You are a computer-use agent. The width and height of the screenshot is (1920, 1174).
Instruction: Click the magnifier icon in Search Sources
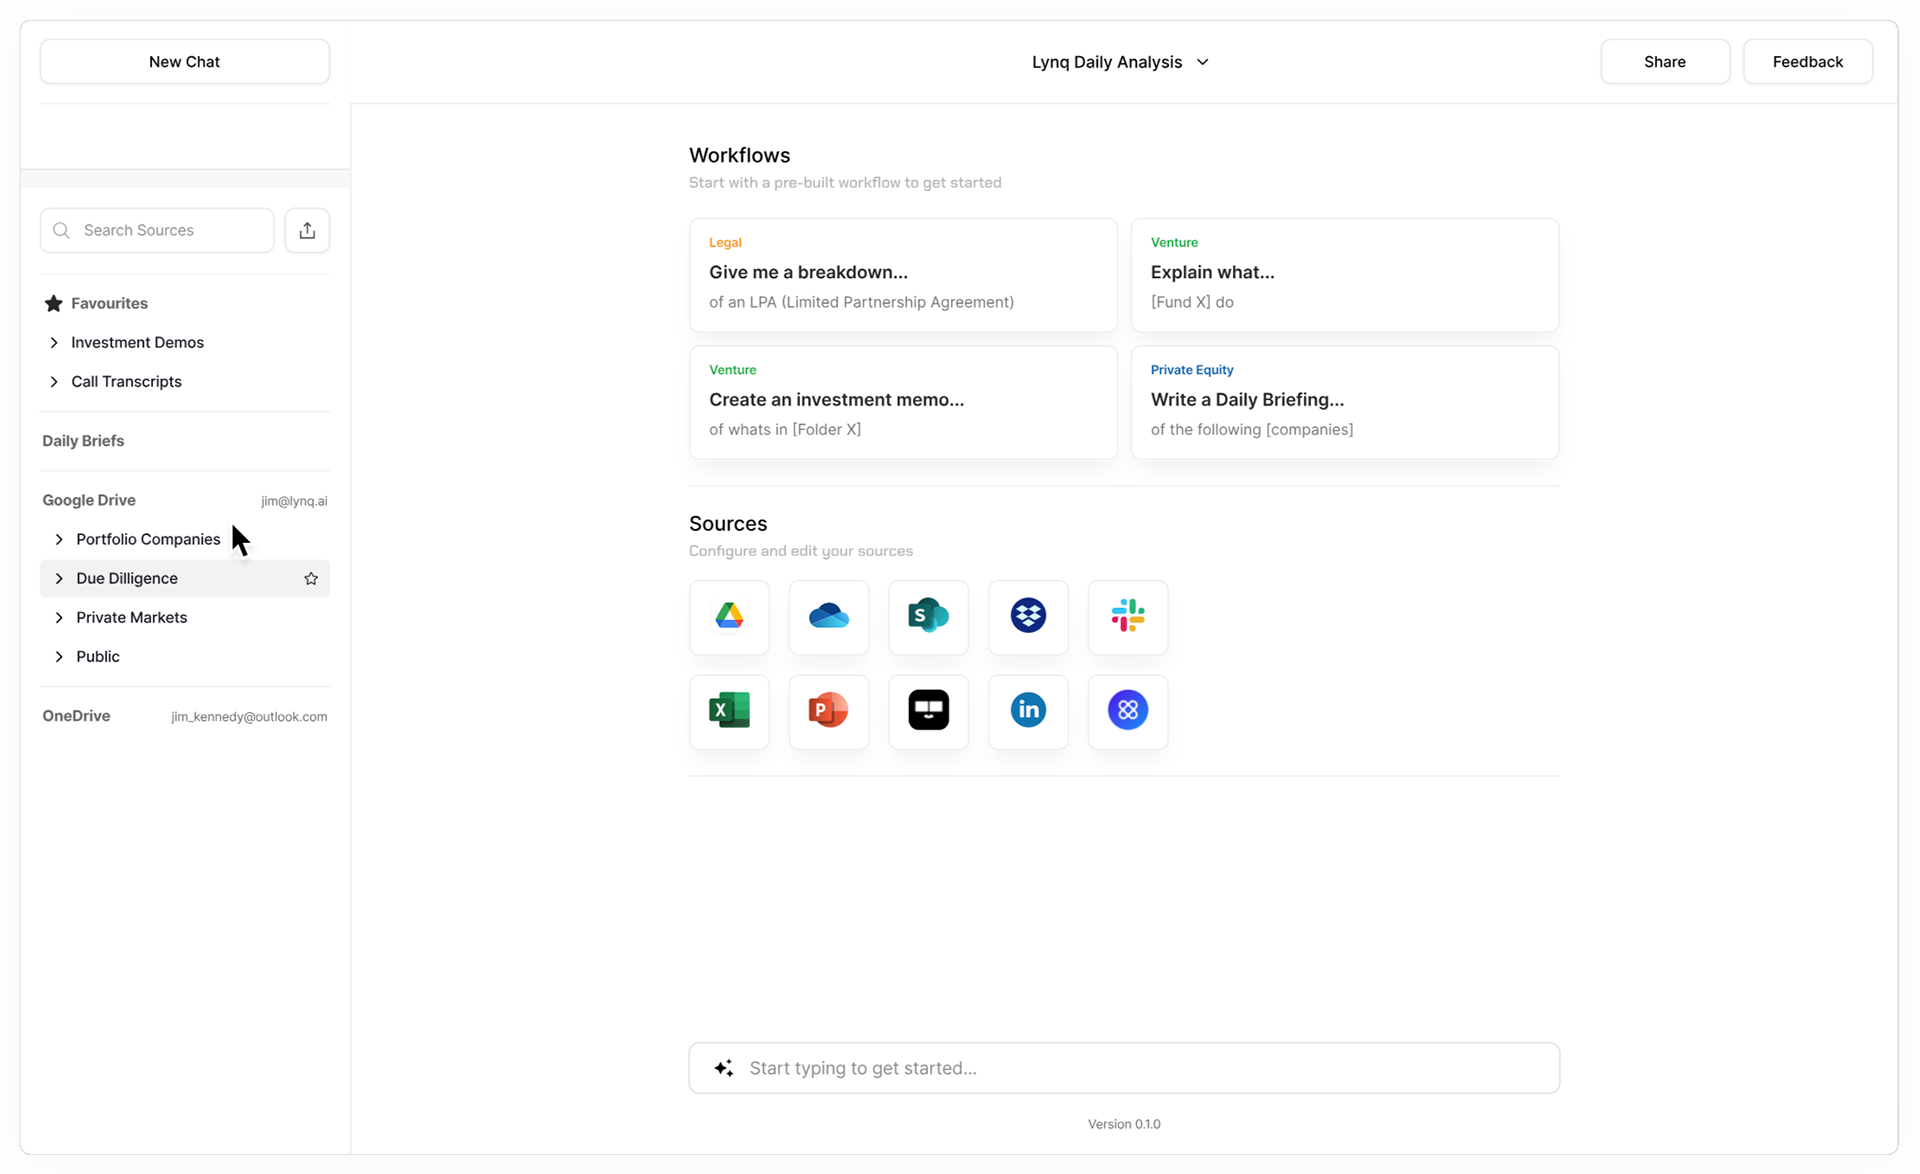click(61, 230)
